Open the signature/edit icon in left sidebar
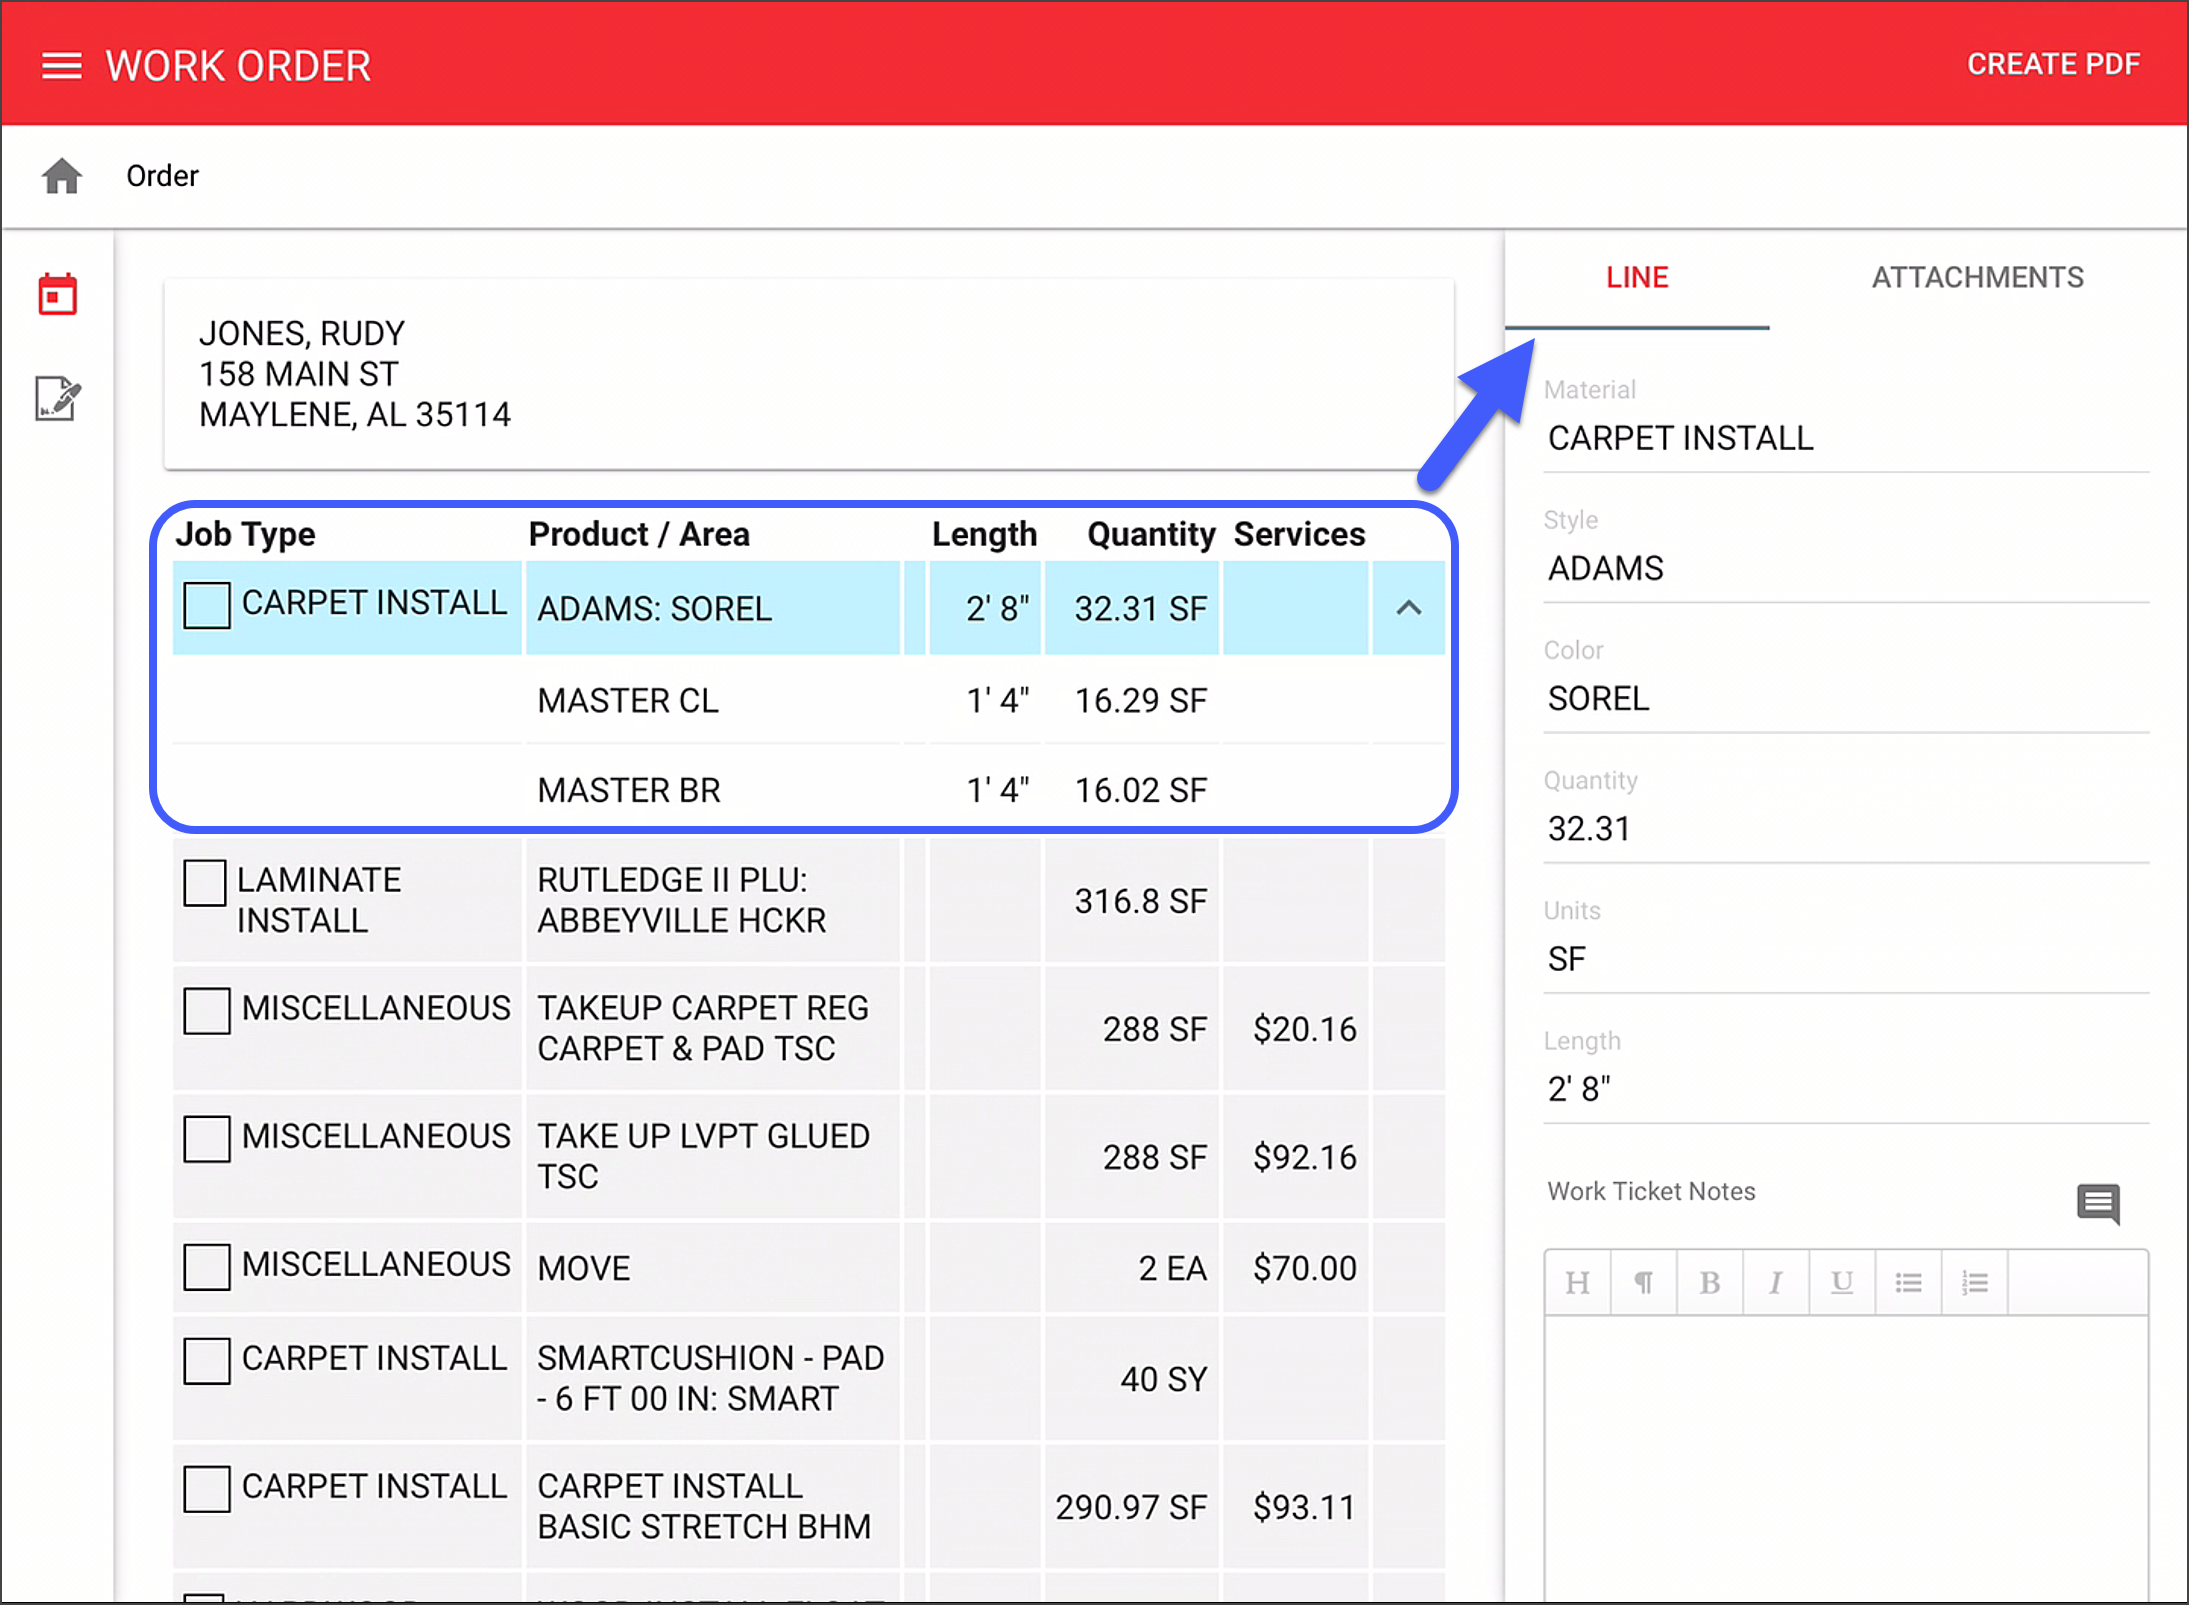This screenshot has width=2189, height=1605. pyautogui.click(x=57, y=399)
